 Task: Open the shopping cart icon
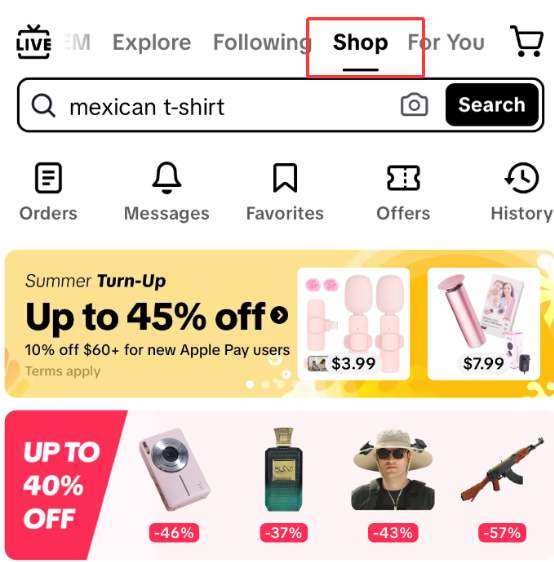click(x=527, y=41)
